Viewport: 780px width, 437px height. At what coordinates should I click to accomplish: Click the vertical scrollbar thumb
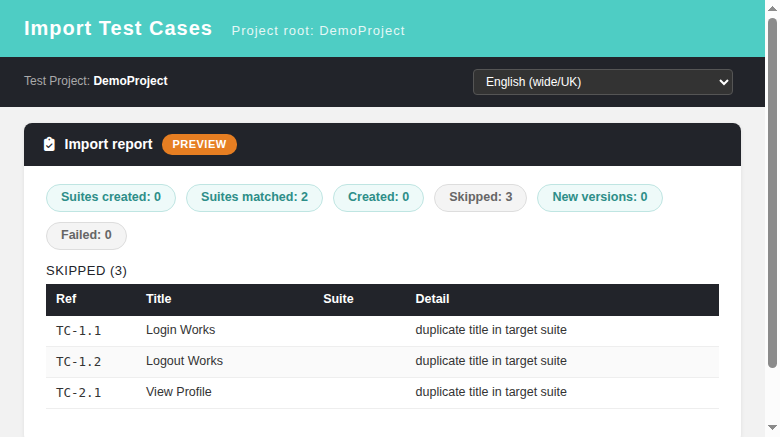pos(772,193)
